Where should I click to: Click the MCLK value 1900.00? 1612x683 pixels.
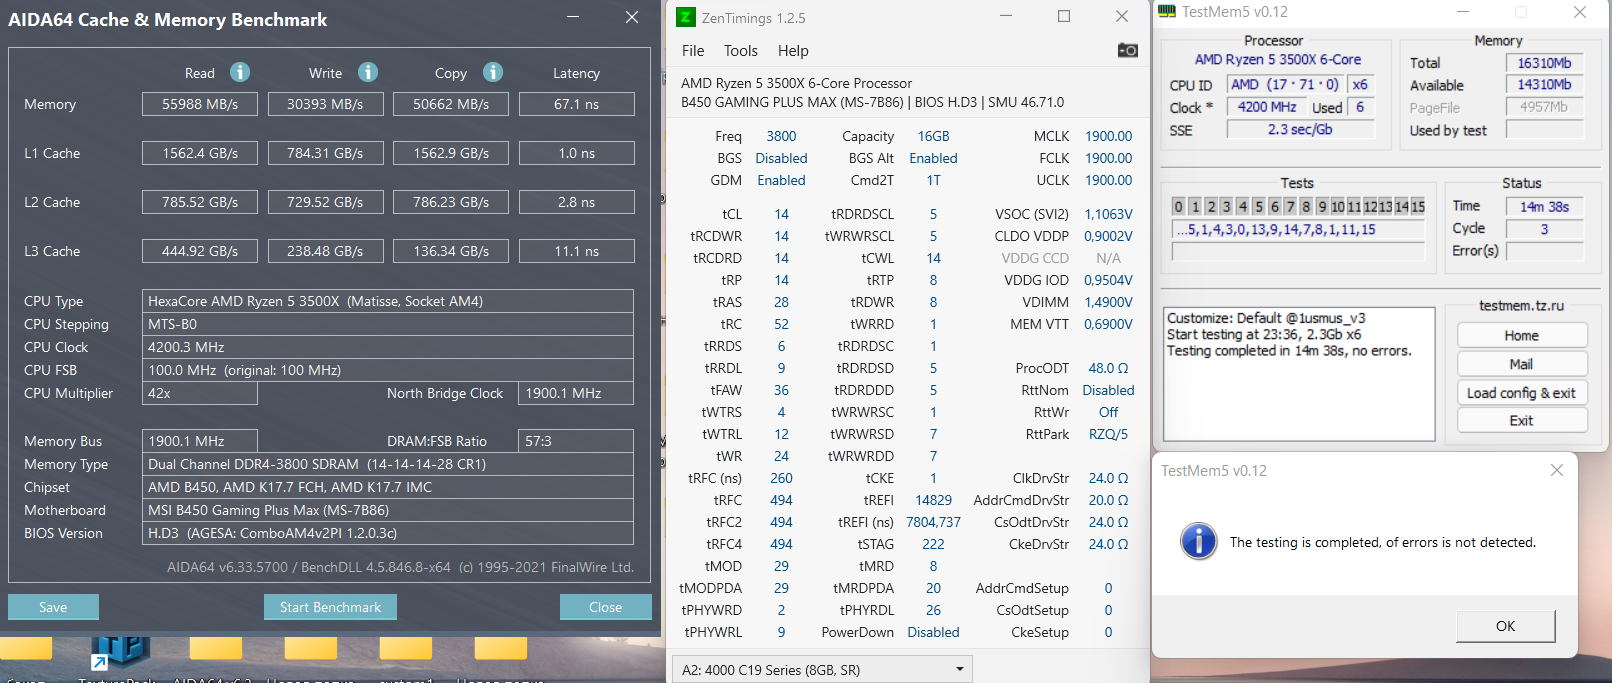[1108, 136]
